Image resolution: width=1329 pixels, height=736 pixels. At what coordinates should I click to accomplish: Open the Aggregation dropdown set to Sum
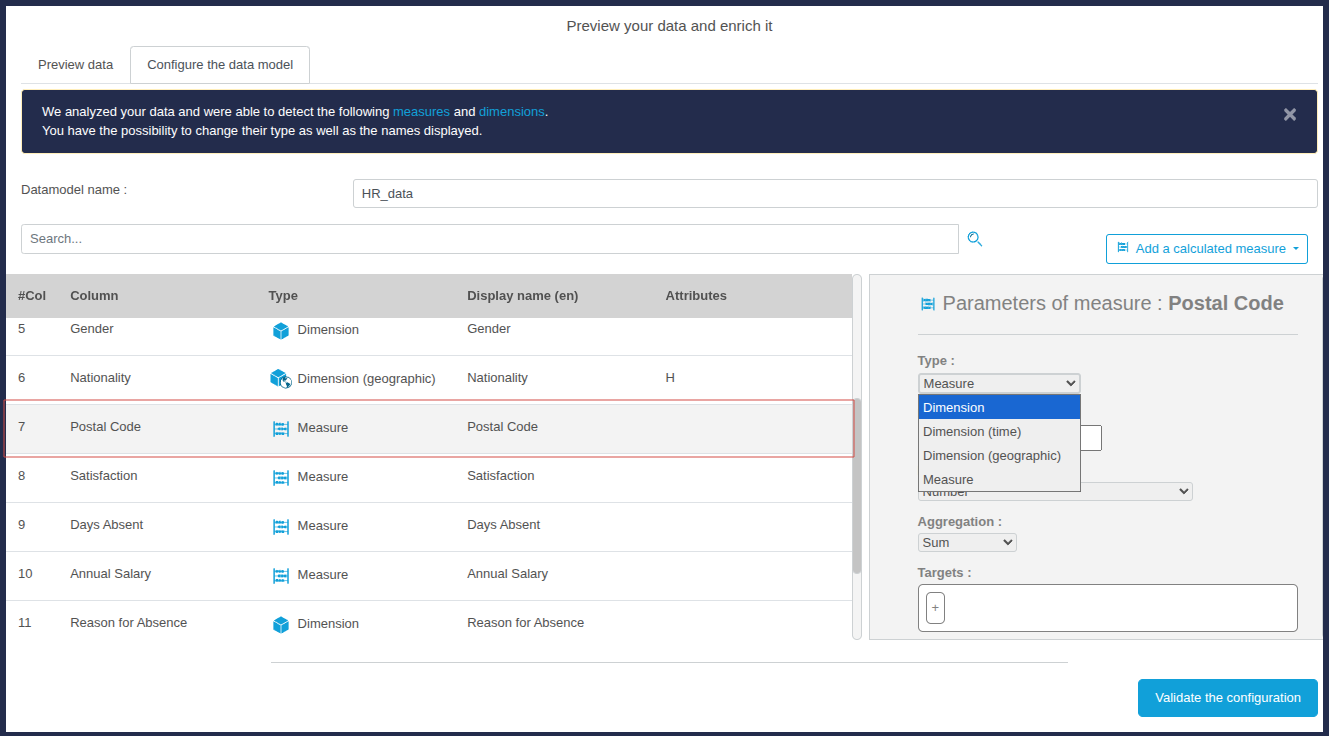tap(966, 542)
